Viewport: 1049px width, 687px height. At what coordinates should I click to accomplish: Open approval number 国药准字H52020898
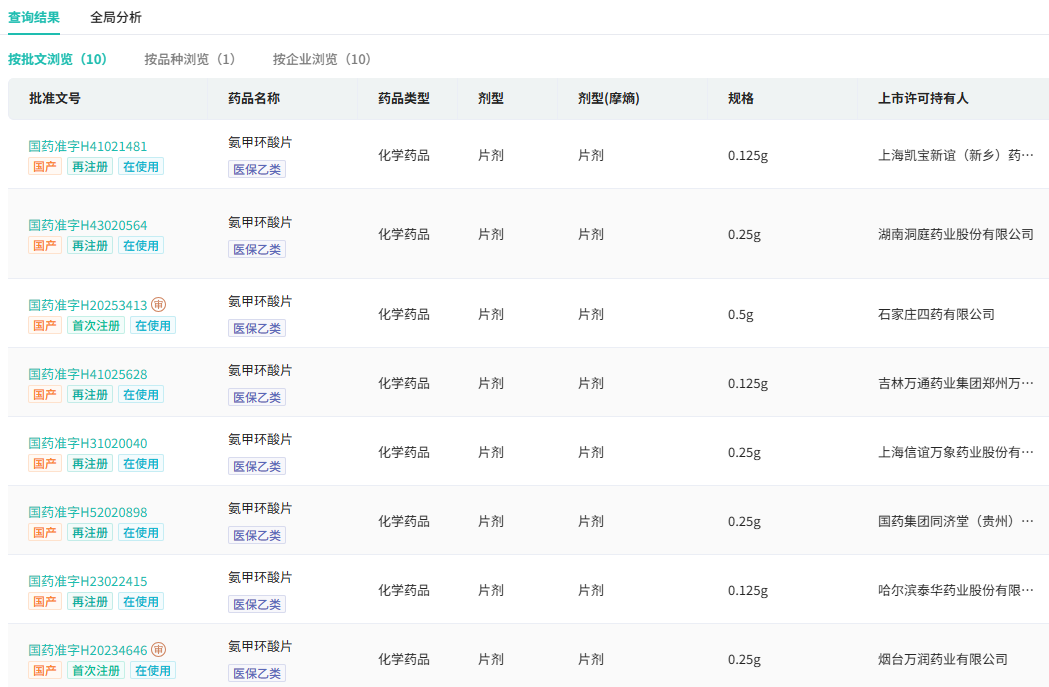click(88, 513)
